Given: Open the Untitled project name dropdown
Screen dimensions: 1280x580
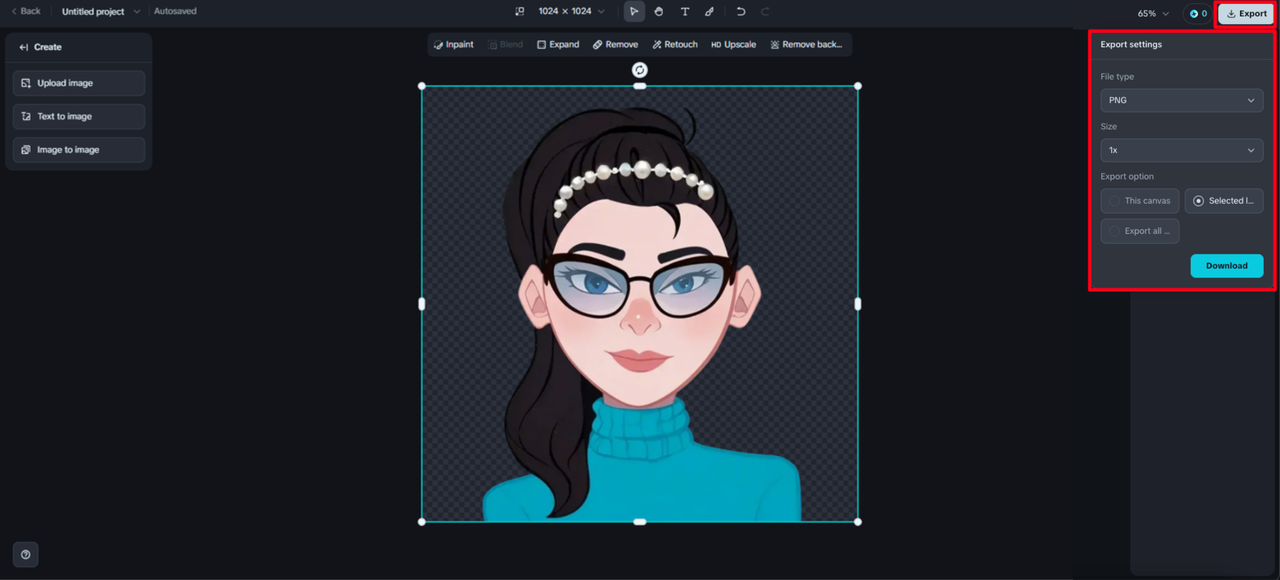Looking at the screenshot, I should coord(101,12).
